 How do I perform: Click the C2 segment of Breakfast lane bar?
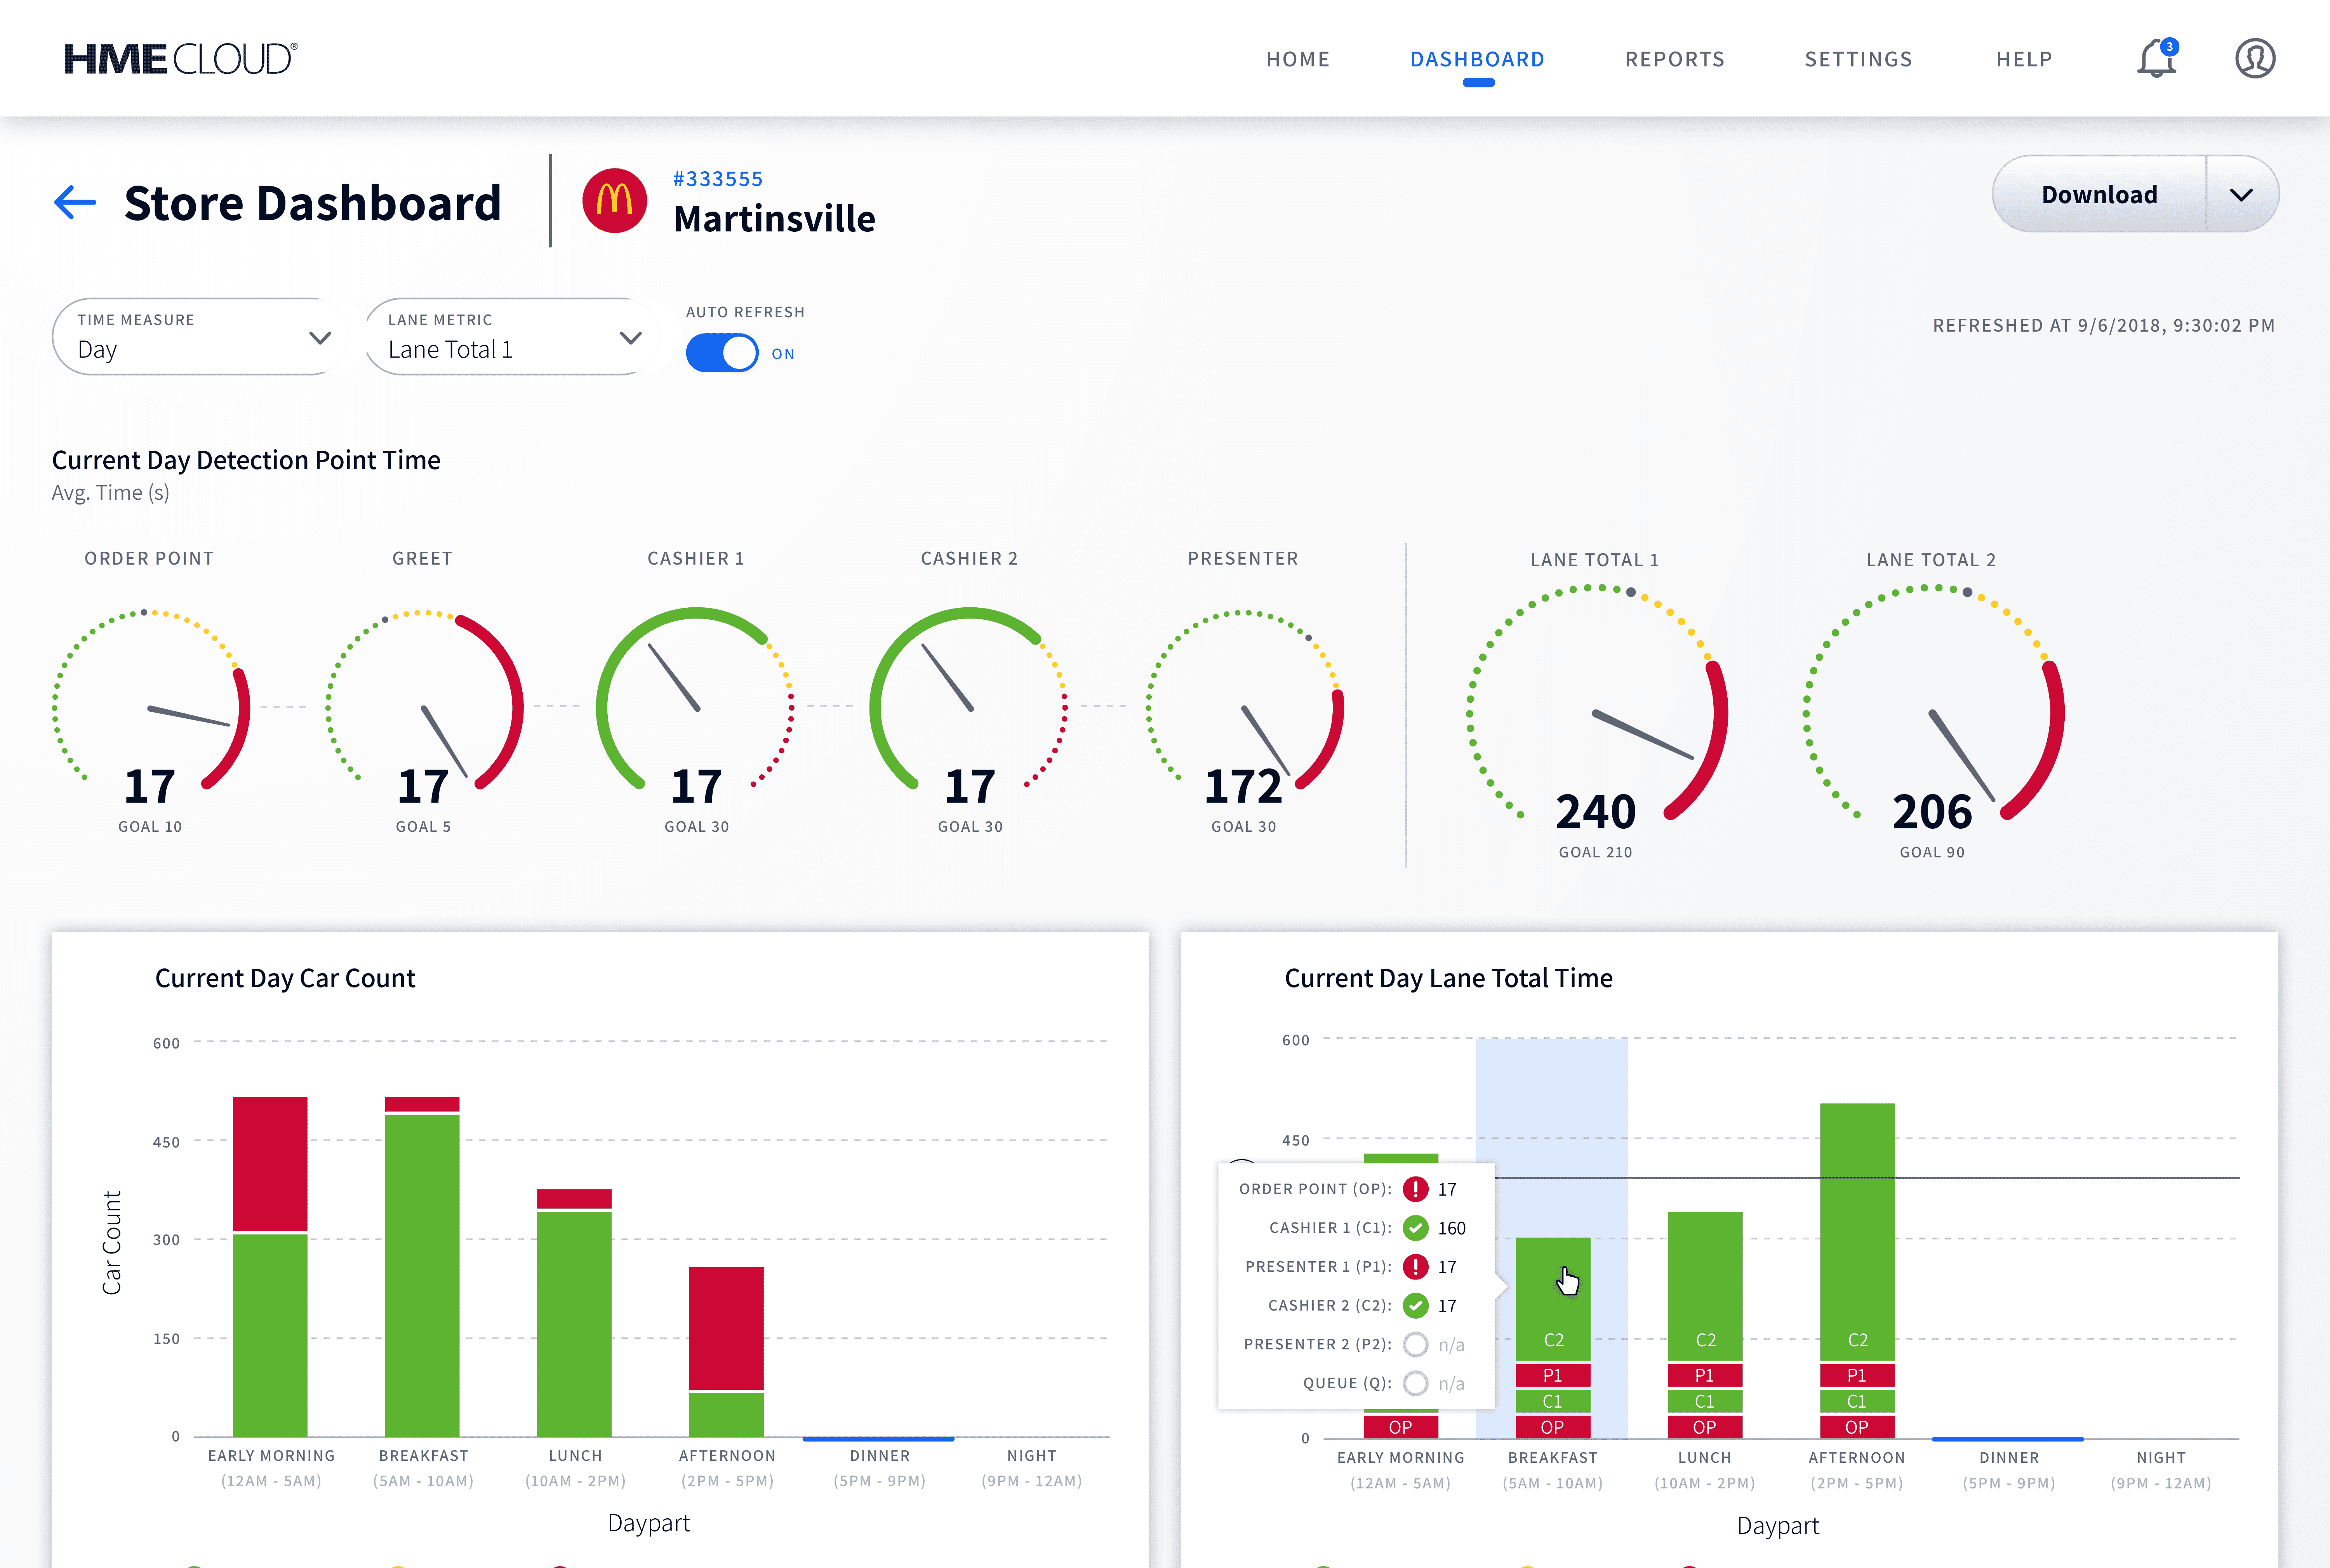tap(1553, 1299)
